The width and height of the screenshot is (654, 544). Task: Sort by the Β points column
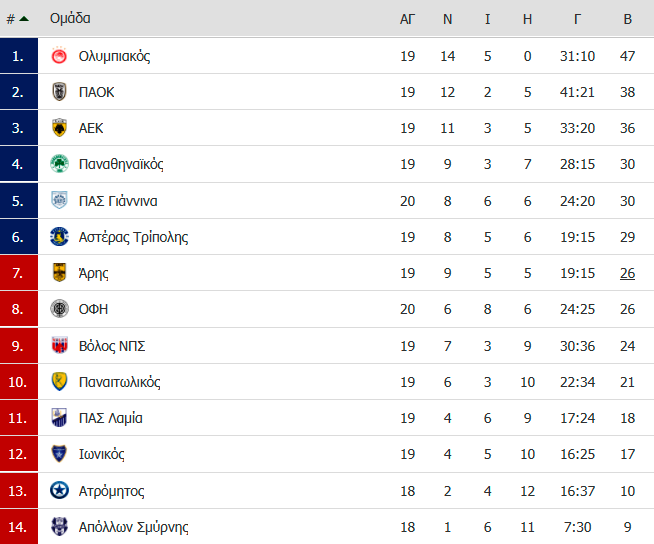tap(627, 19)
